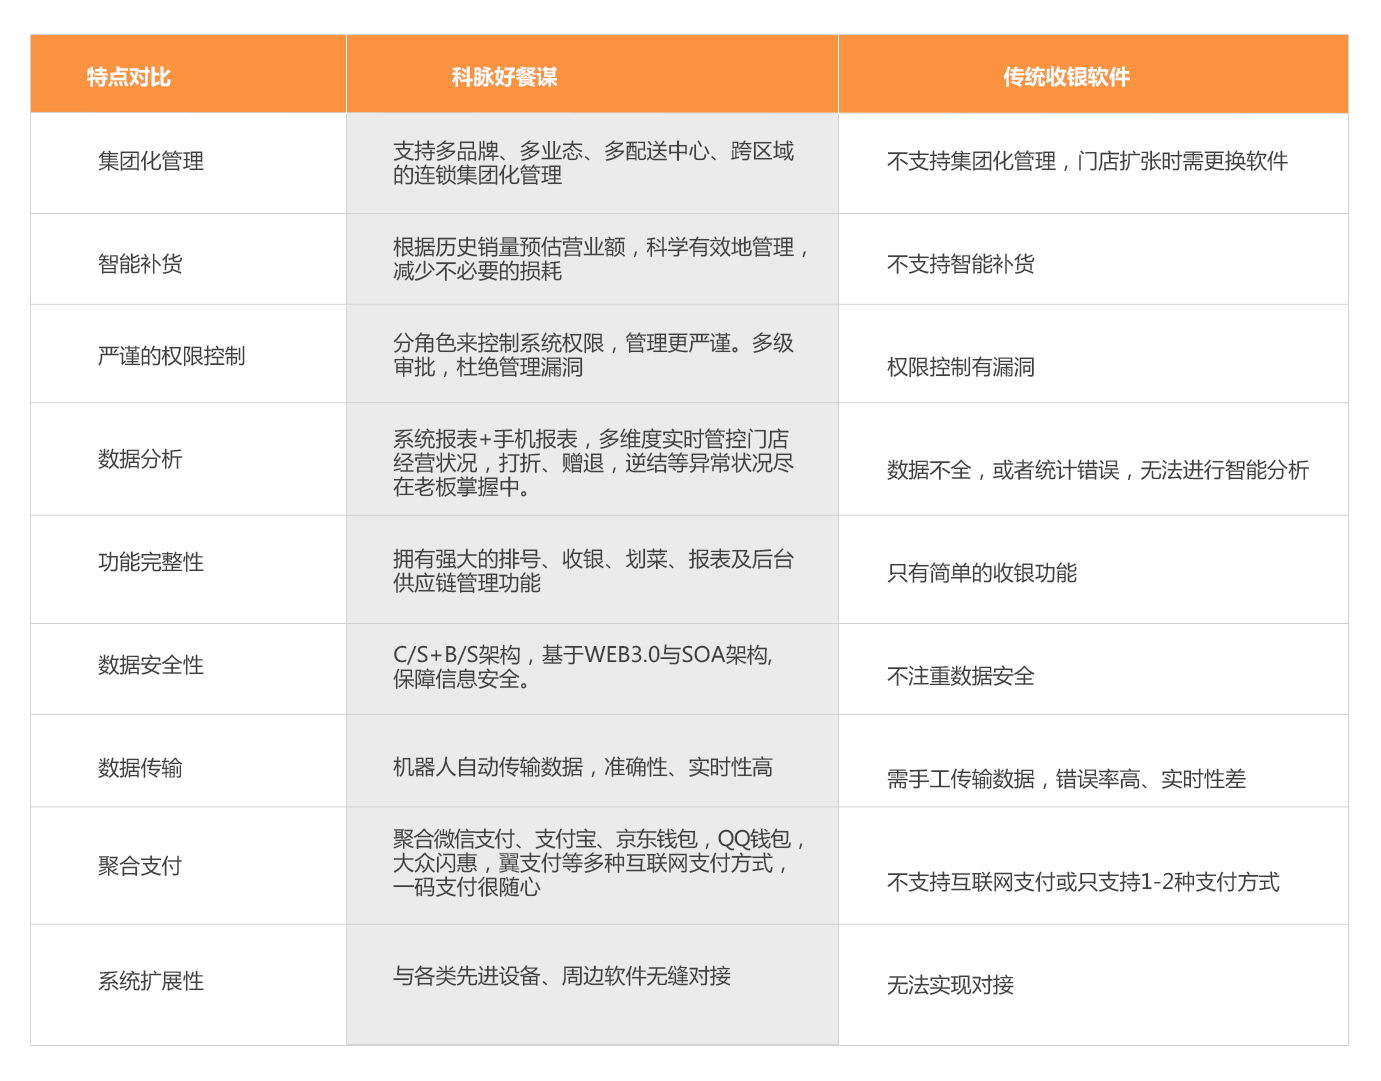Click the C/S+B/S架构 description cell

click(x=592, y=669)
